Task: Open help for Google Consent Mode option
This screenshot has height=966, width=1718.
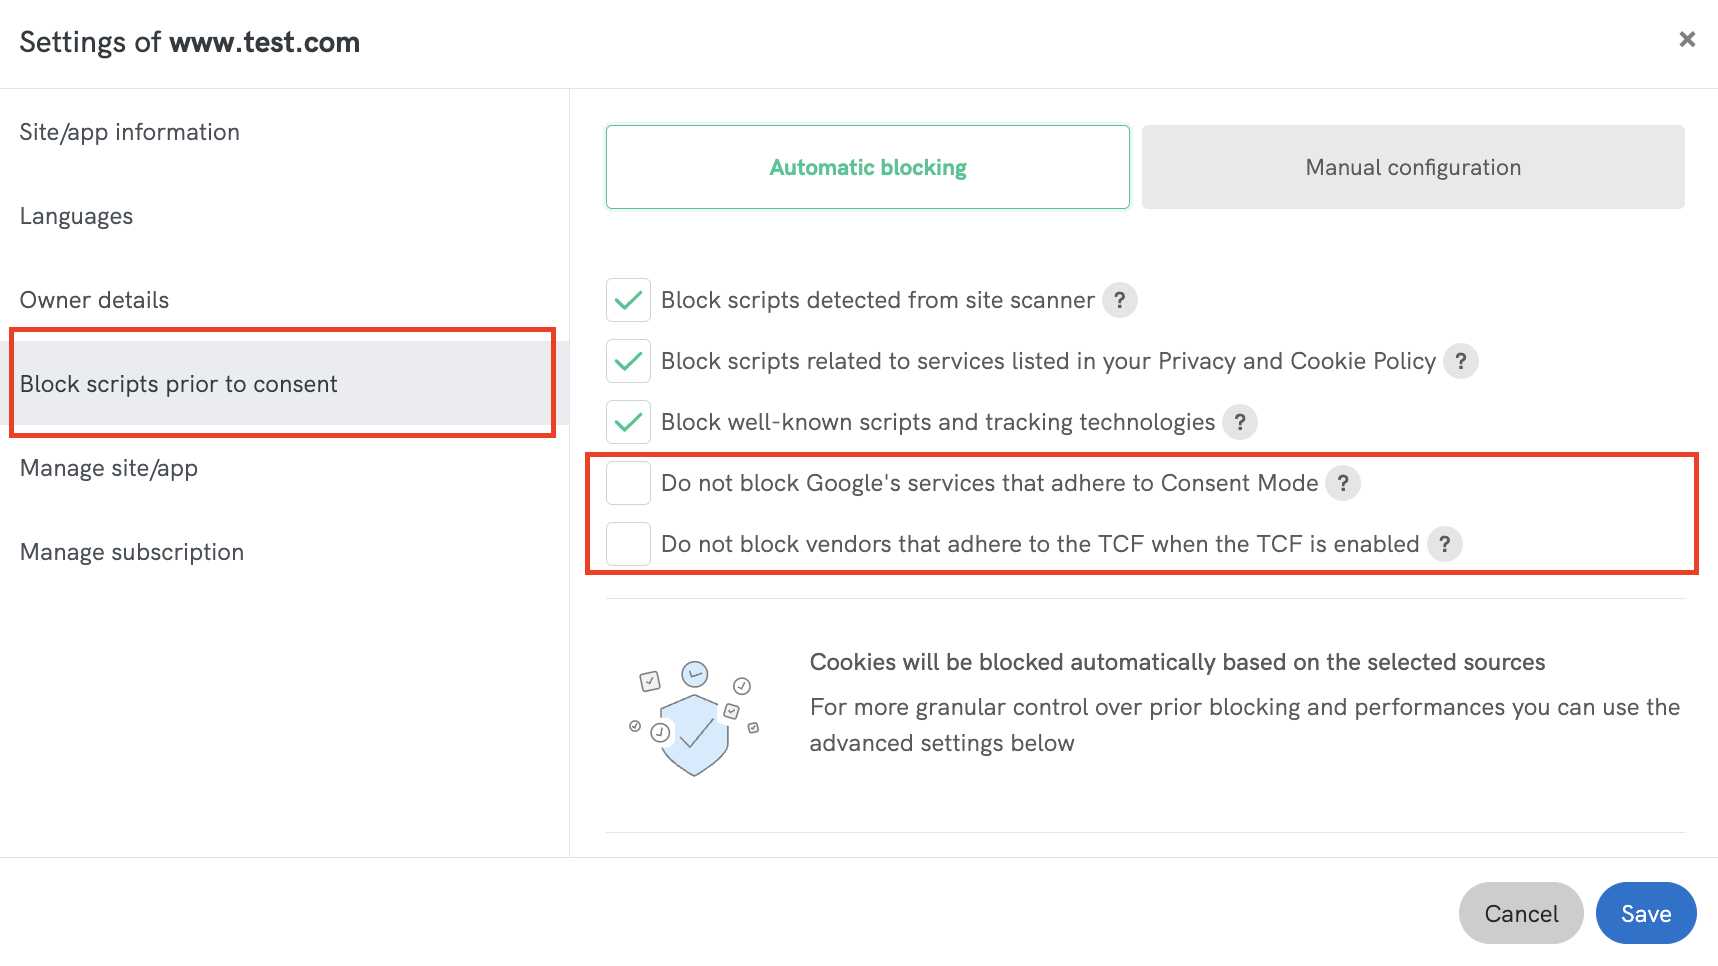Action: pyautogui.click(x=1344, y=483)
